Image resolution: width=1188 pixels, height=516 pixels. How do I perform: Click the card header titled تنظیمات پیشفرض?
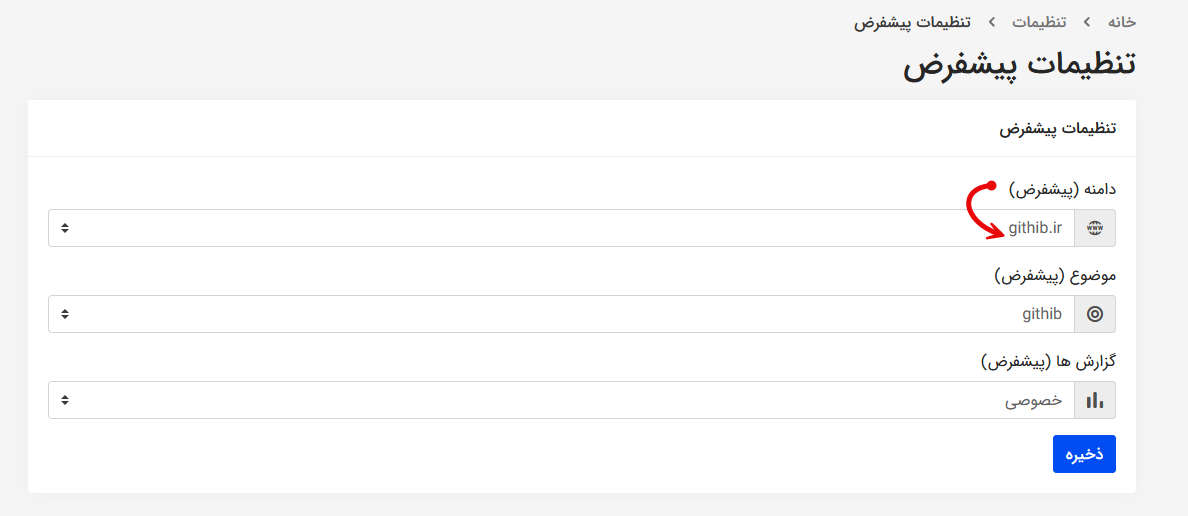tap(1058, 129)
